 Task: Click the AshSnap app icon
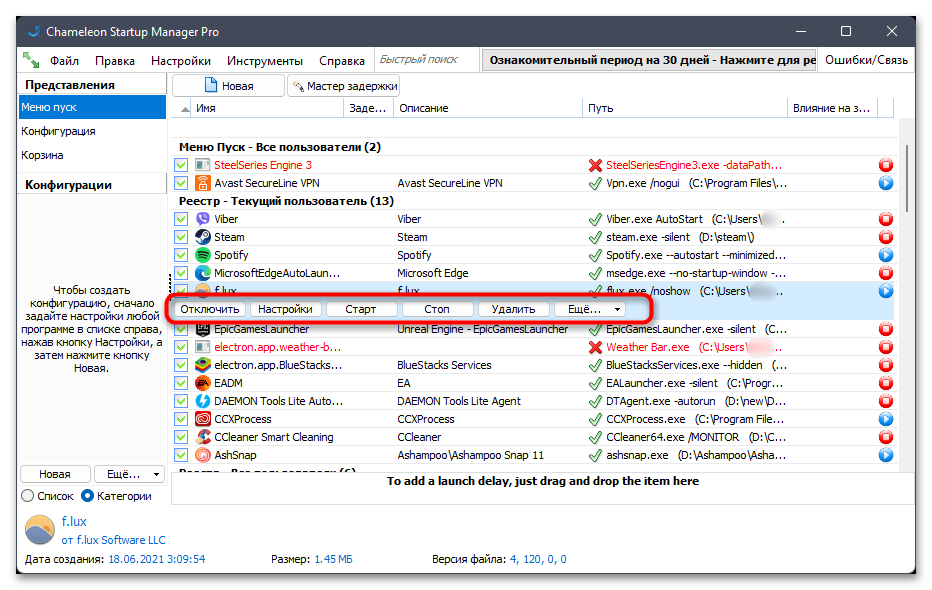click(203, 455)
